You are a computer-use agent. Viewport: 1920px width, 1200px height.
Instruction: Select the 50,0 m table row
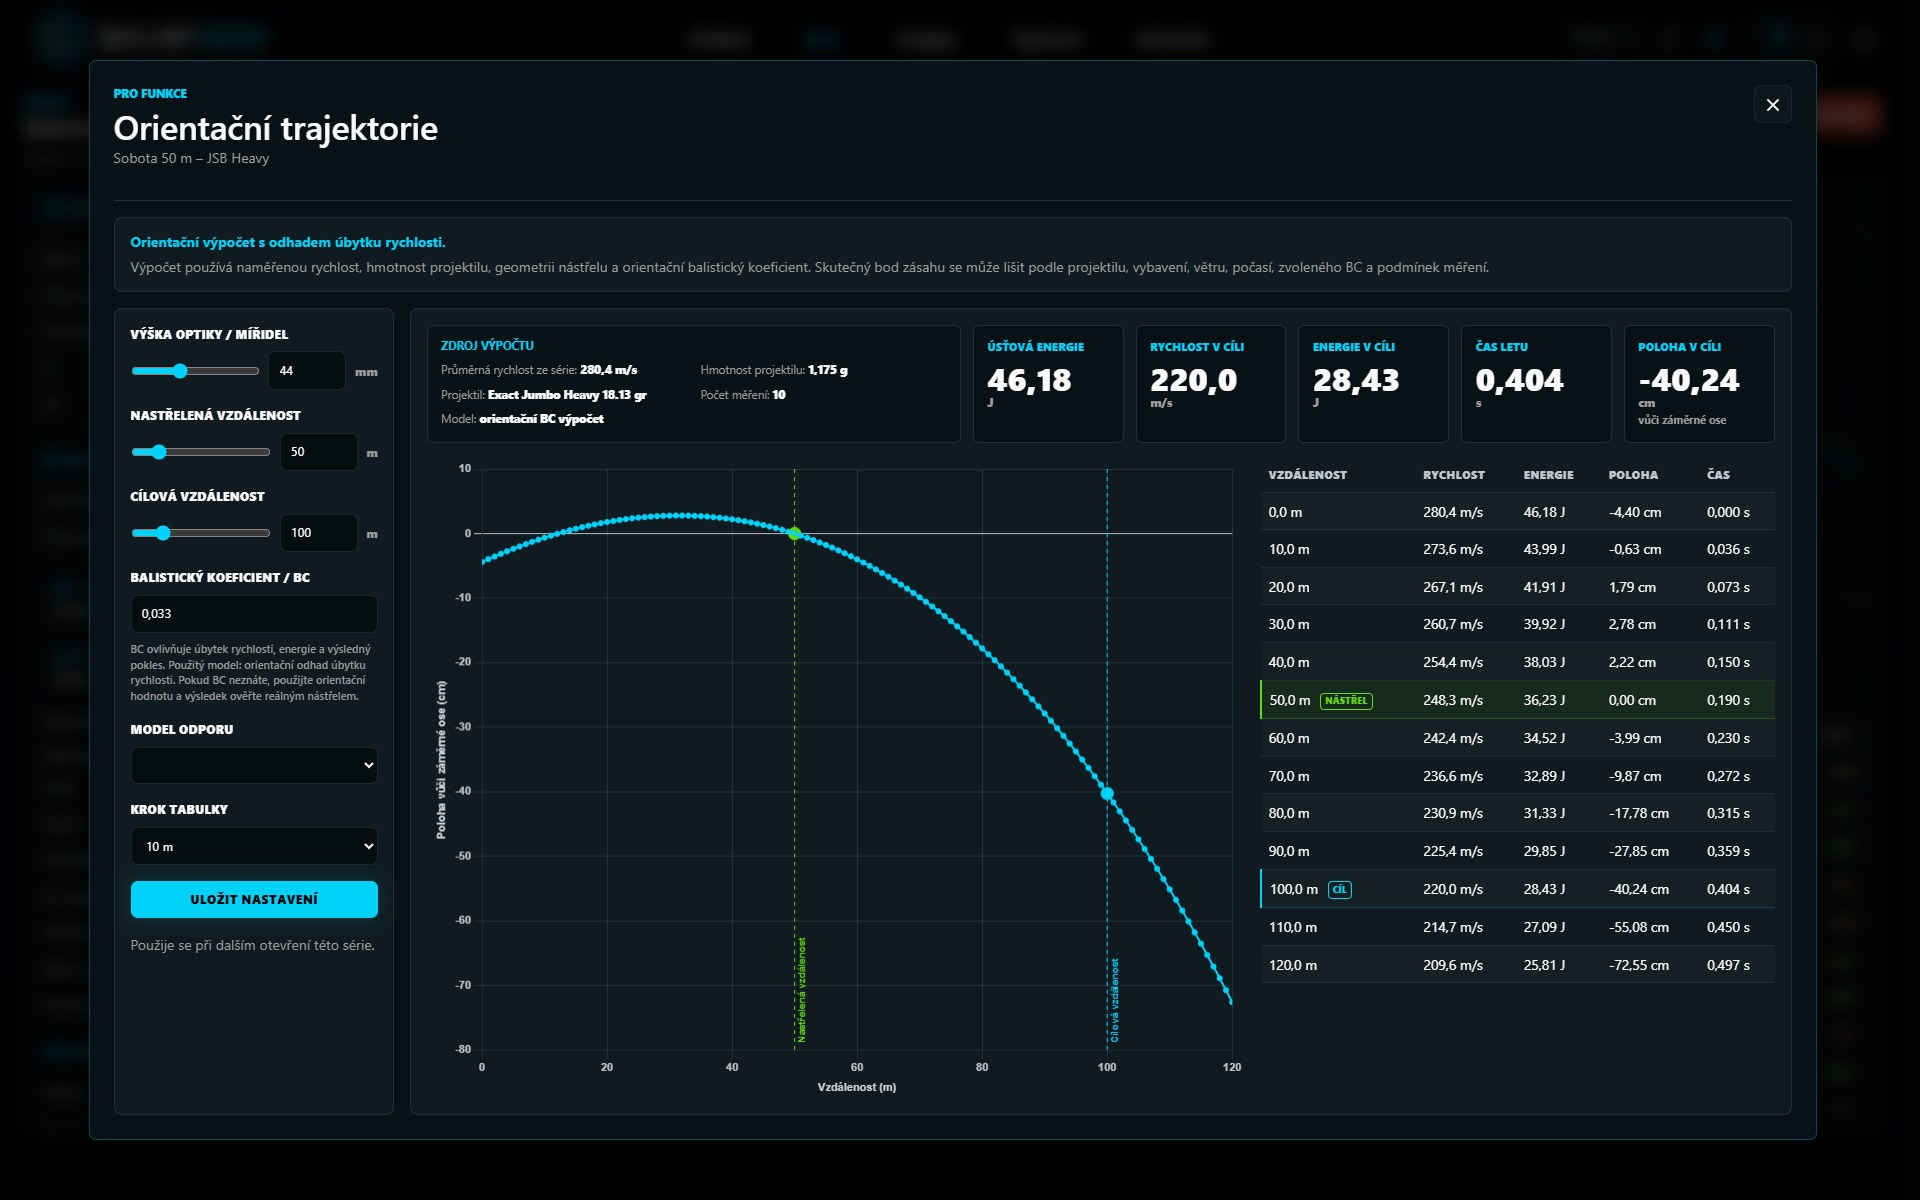click(1517, 700)
